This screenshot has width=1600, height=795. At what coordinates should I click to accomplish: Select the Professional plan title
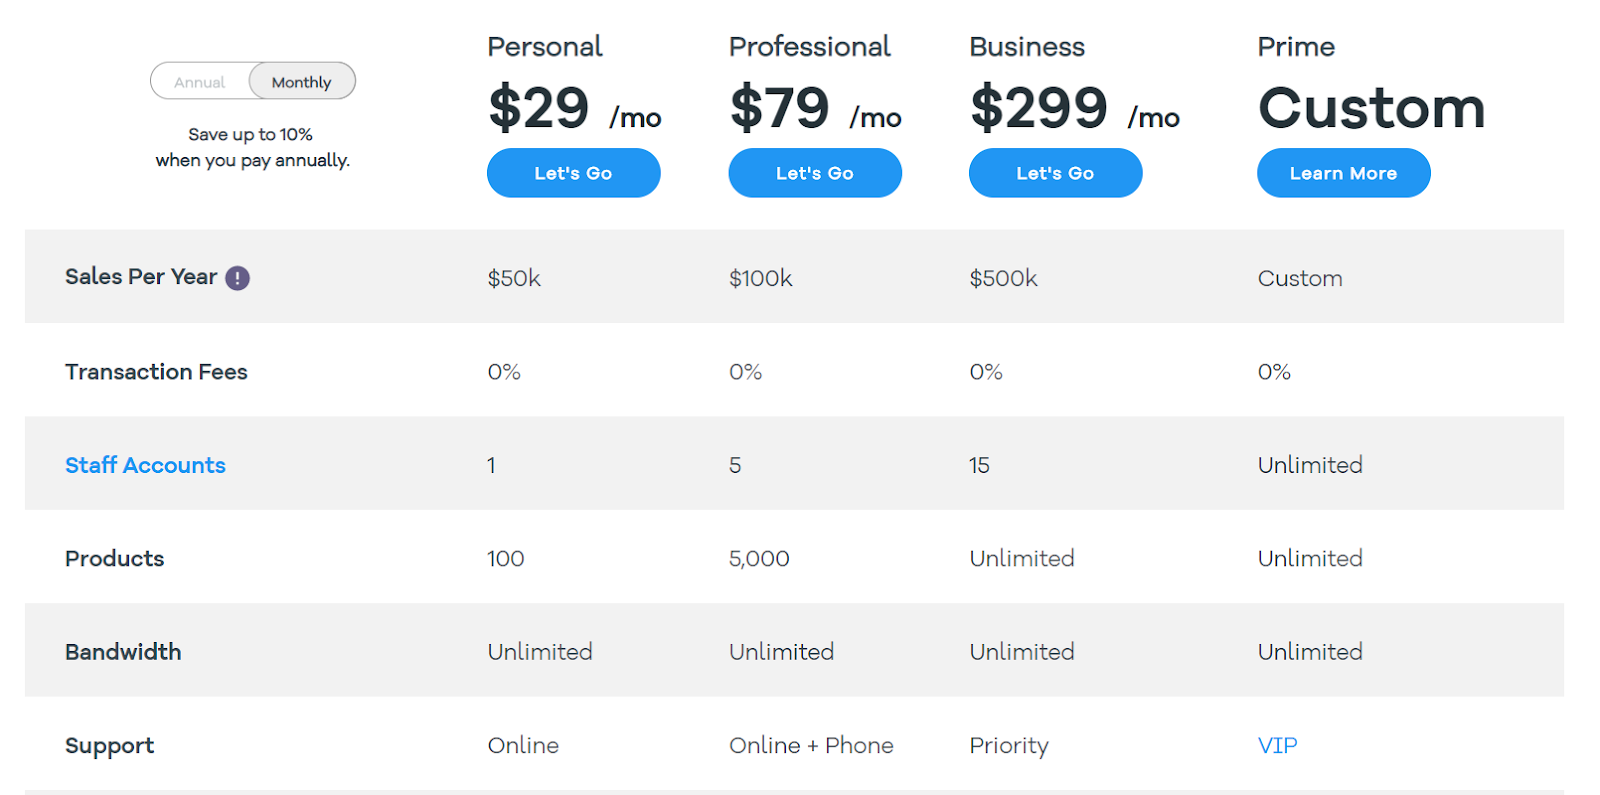[809, 47]
